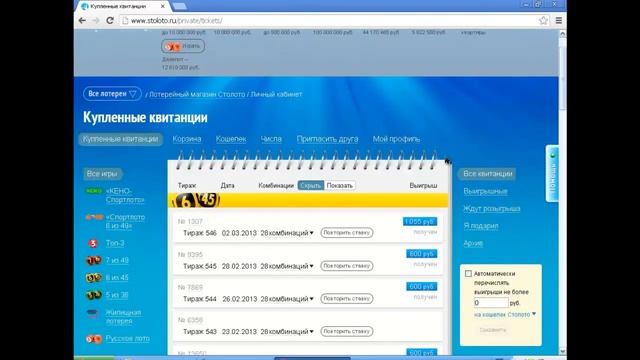Click the 1 055 руб winnings badge
The image size is (640, 360).
pyautogui.click(x=420, y=222)
